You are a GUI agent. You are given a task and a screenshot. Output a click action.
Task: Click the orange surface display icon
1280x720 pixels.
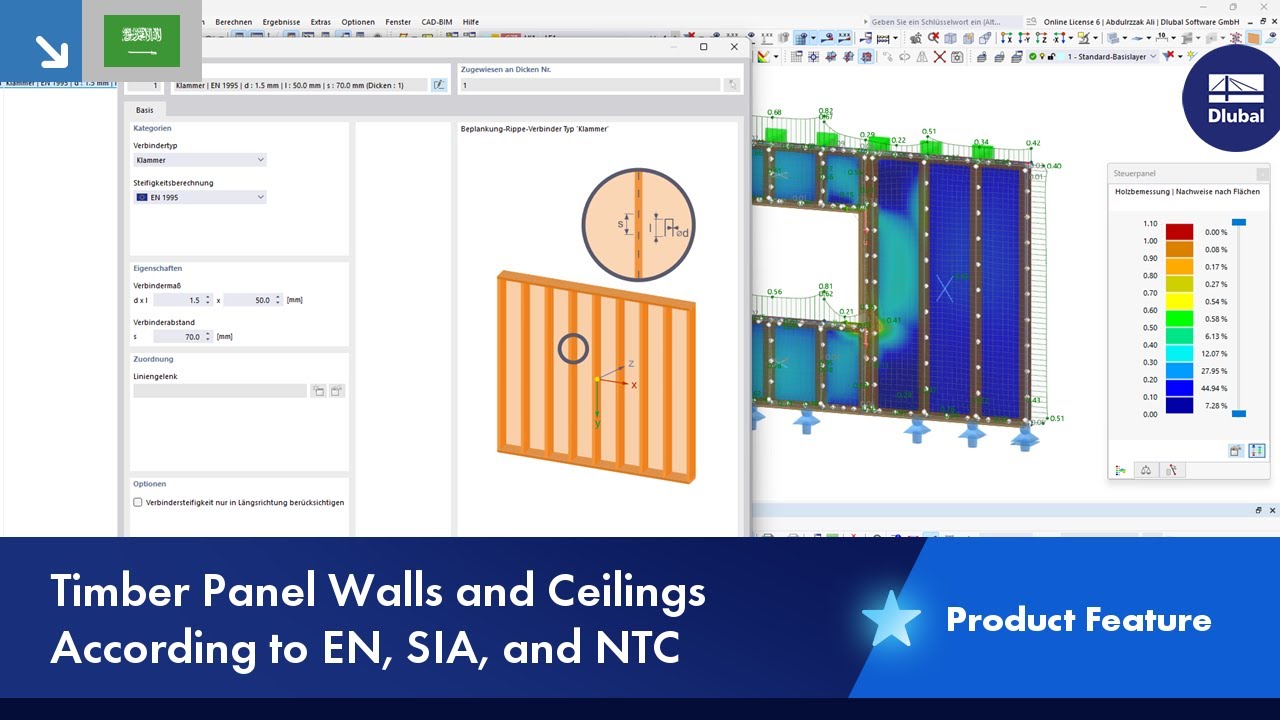[1253, 38]
